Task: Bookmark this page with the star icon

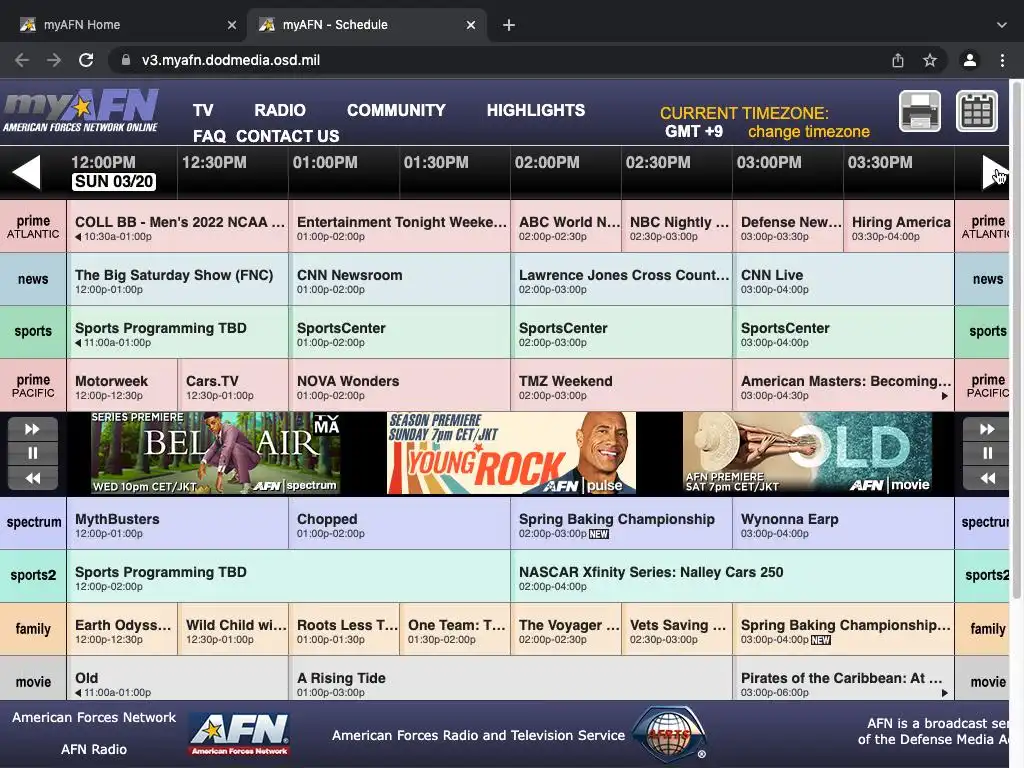Action: (930, 60)
